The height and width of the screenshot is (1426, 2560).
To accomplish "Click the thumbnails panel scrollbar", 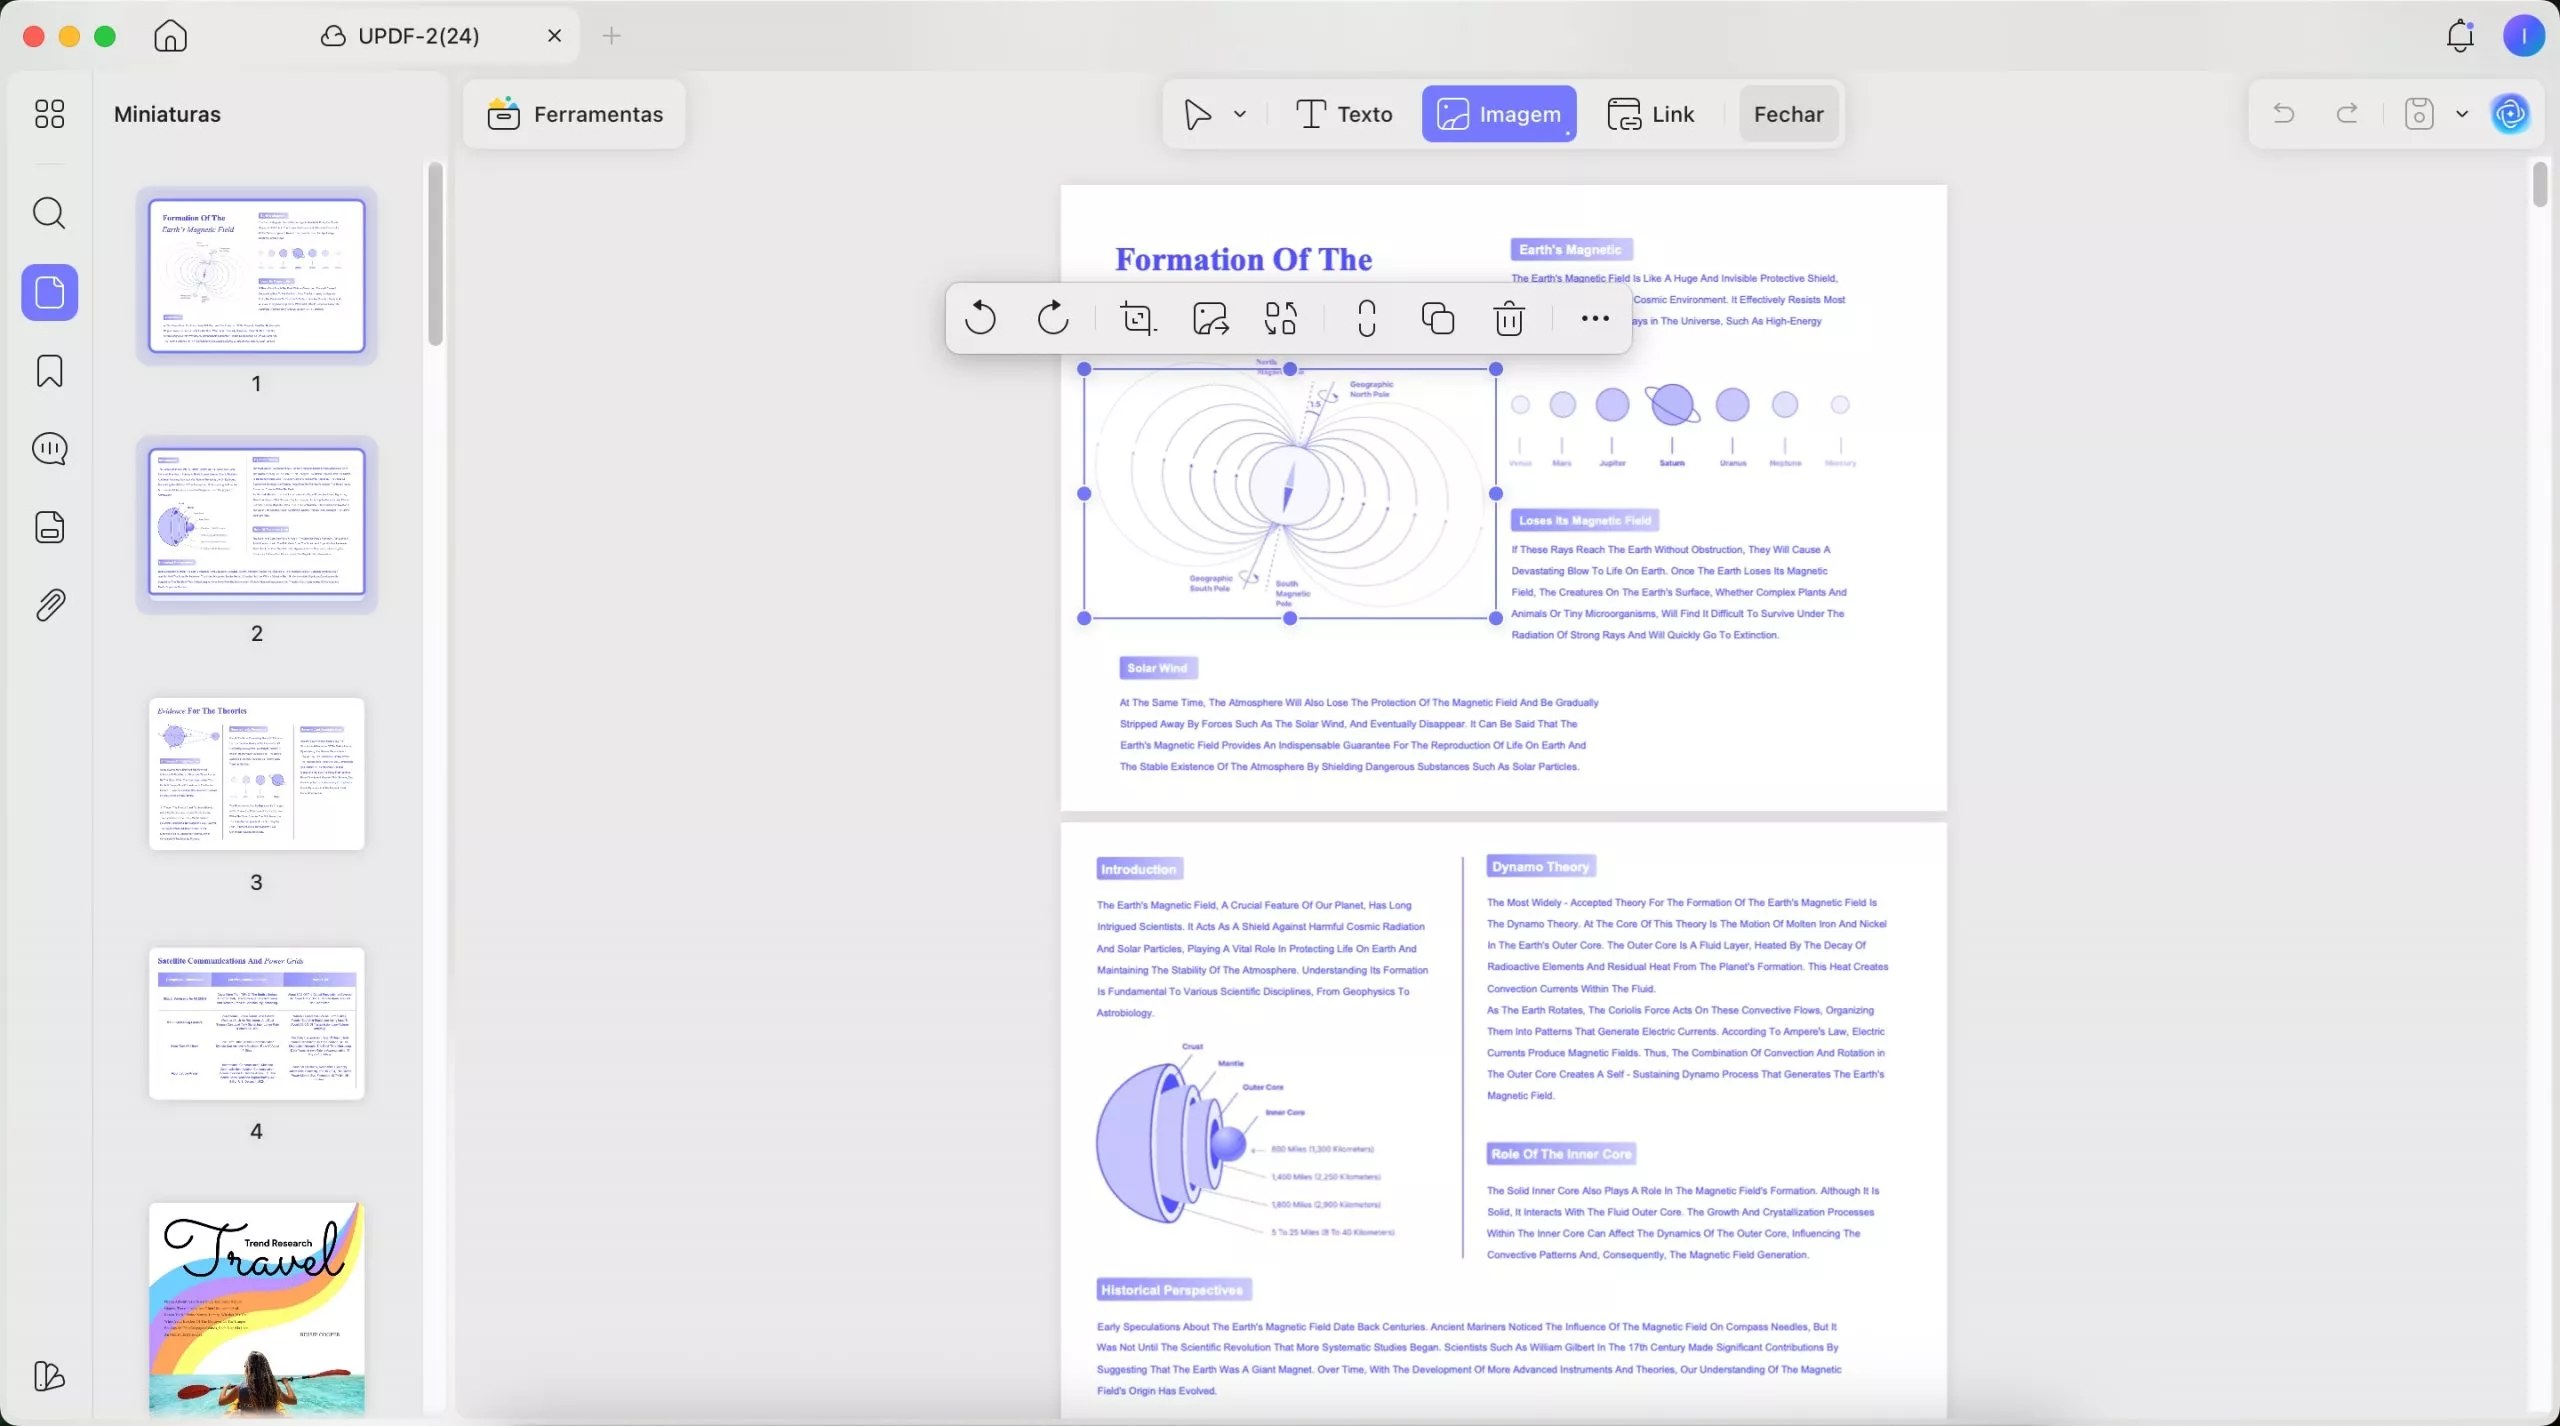I will (435, 255).
